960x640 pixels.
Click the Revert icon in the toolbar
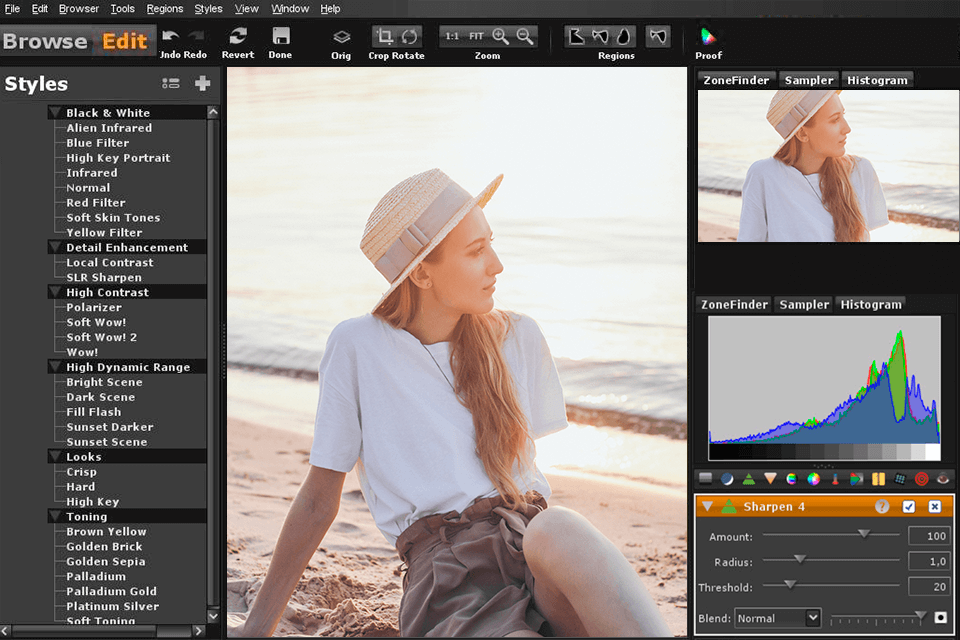click(238, 37)
